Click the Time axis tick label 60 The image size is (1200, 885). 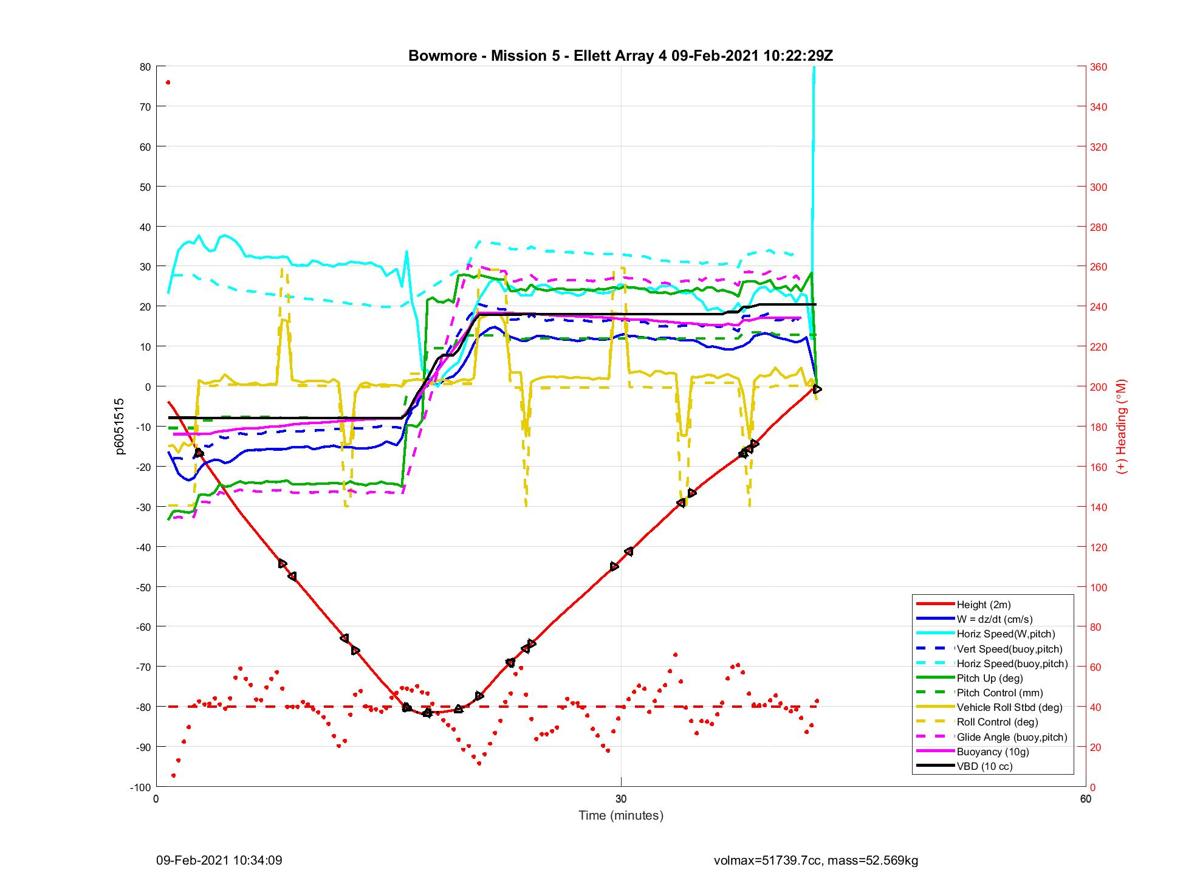1085,799
